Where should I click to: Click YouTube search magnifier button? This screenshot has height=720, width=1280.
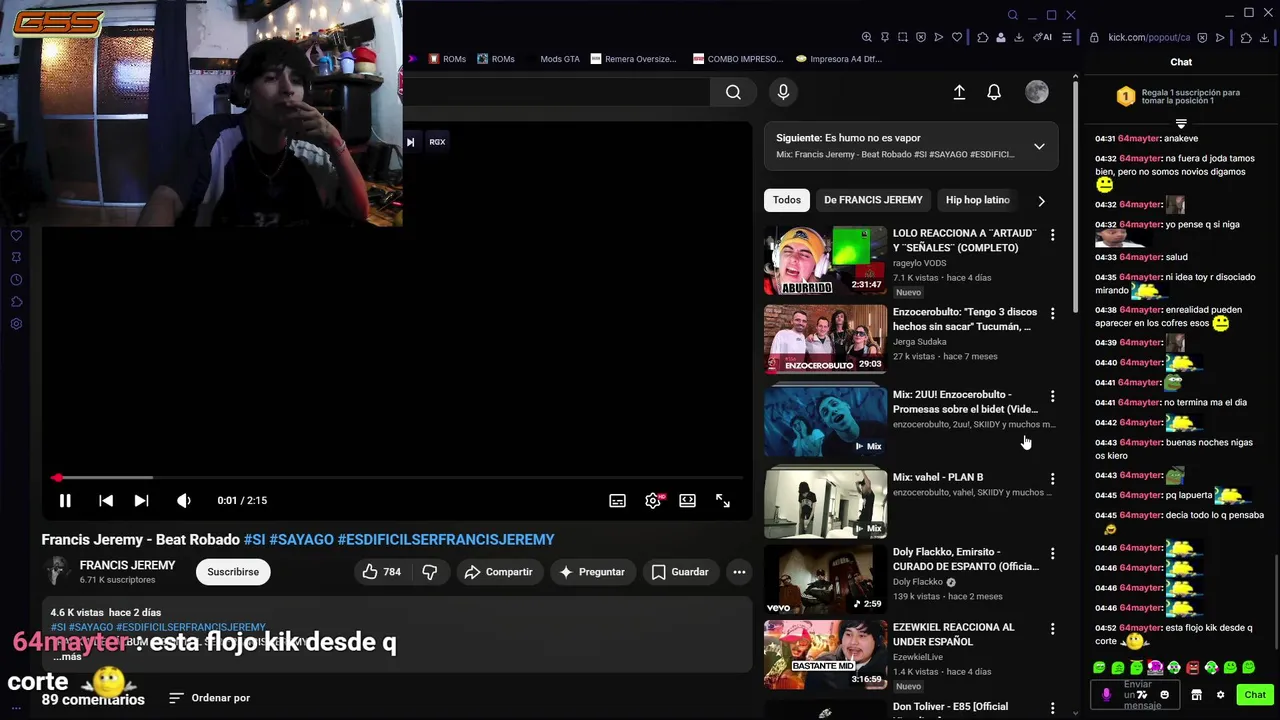pyautogui.click(x=733, y=92)
